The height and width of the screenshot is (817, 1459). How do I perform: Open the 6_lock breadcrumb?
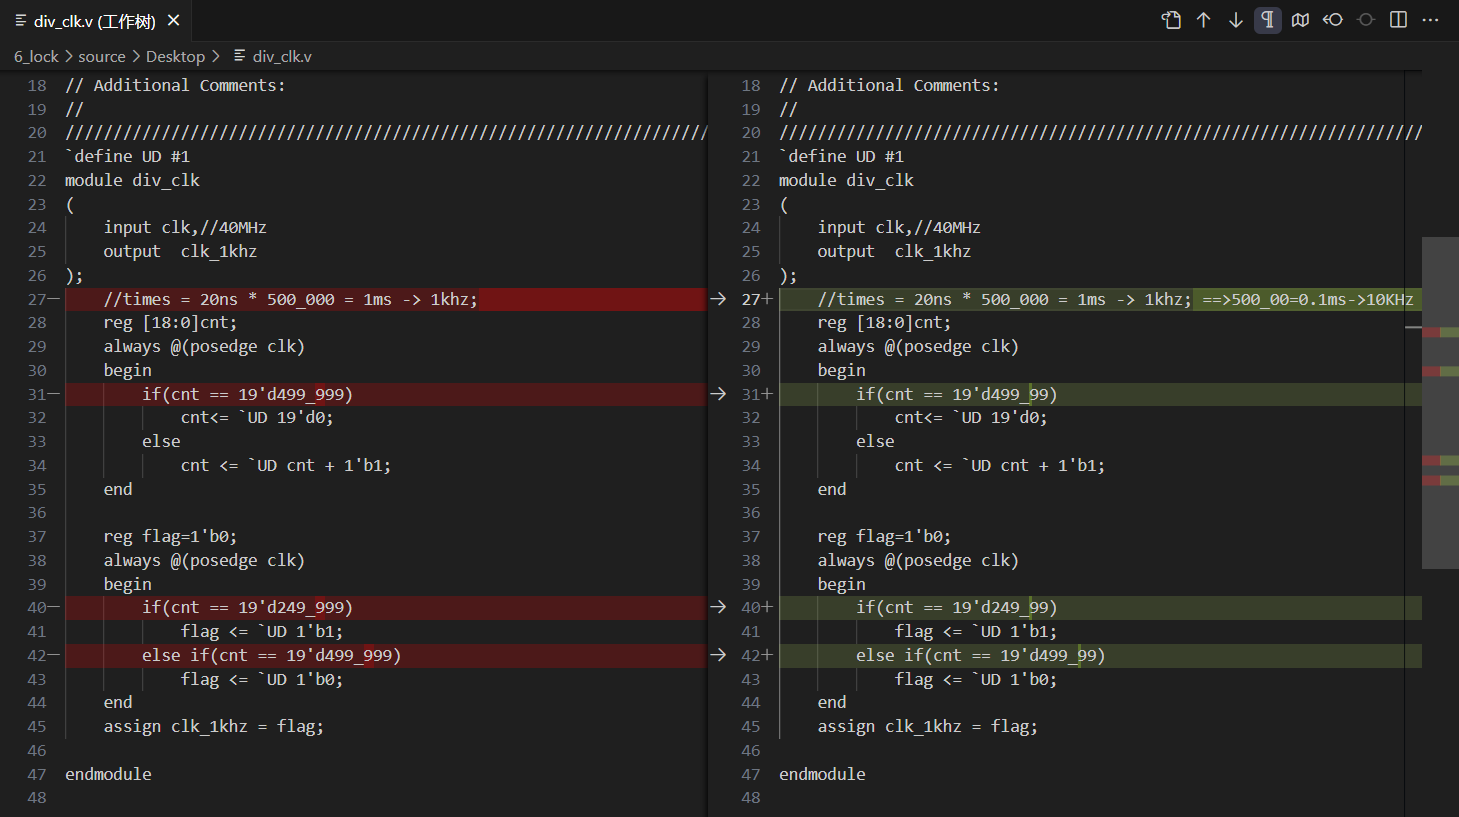coord(36,56)
